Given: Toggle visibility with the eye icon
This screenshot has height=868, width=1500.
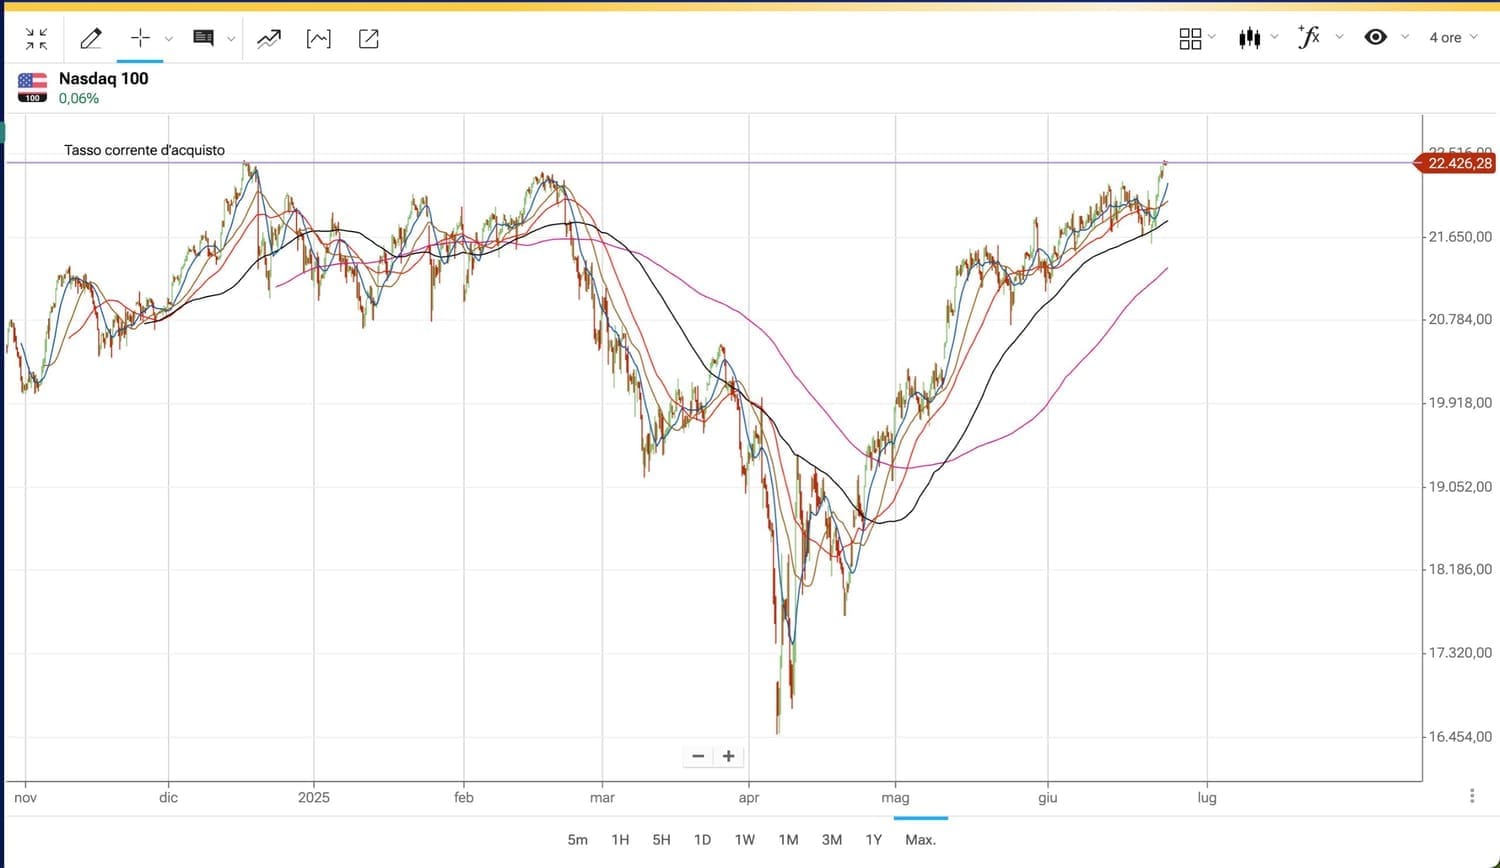Looking at the screenshot, I should pos(1376,37).
